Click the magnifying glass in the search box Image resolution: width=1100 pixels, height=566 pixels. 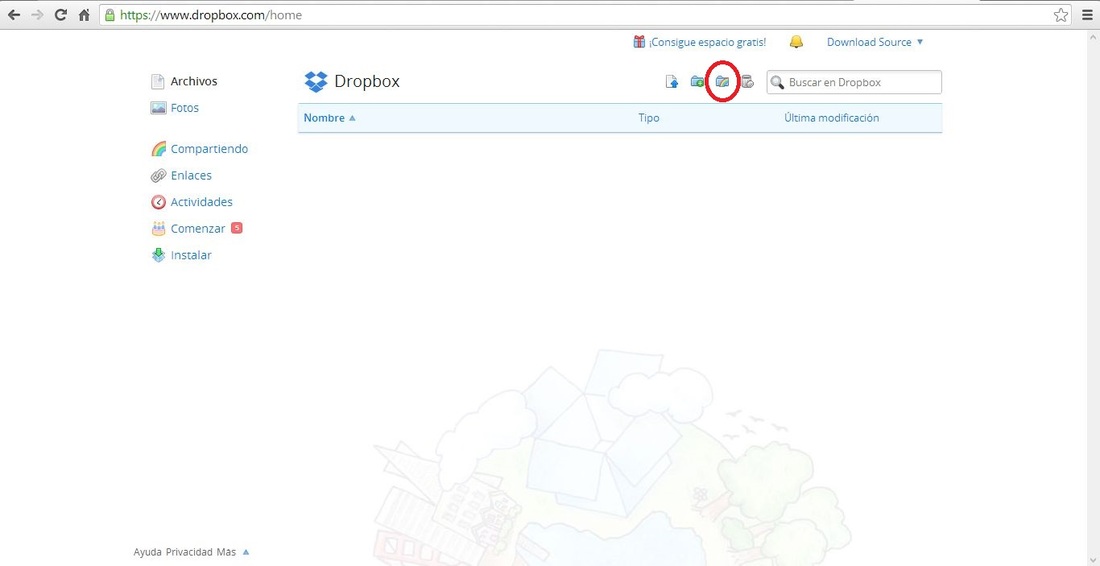[777, 83]
